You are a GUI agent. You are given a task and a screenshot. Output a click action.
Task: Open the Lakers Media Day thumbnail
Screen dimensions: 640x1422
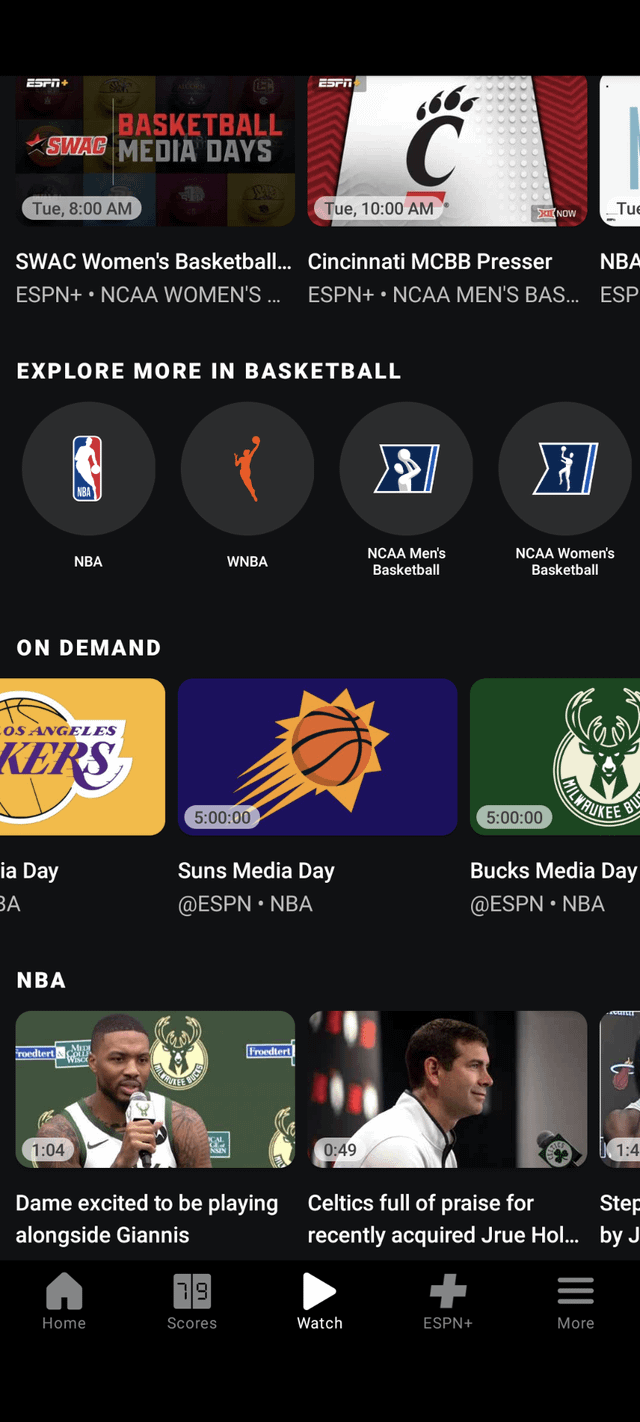pyautogui.click(x=82, y=757)
